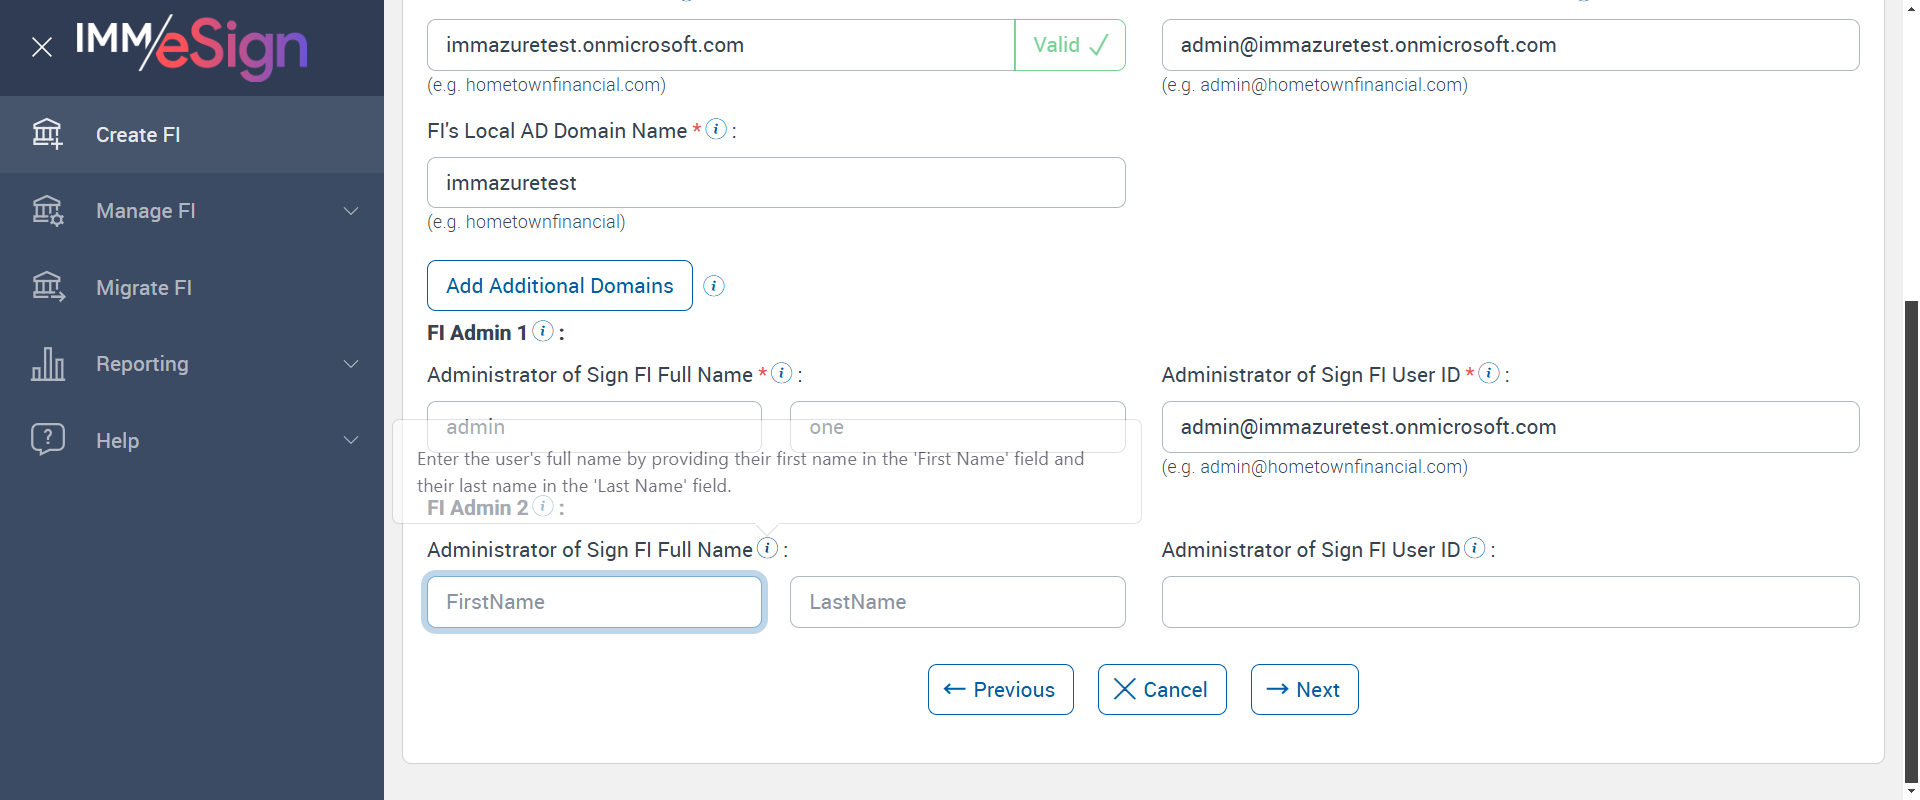Viewport: 1920px width, 800px height.
Task: Click info icon beside FI Admin 2 User ID label
Action: tap(1475, 548)
